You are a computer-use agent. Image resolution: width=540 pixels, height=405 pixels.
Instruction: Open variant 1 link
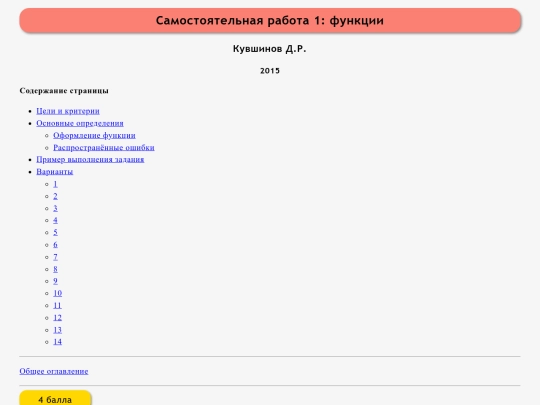55,184
